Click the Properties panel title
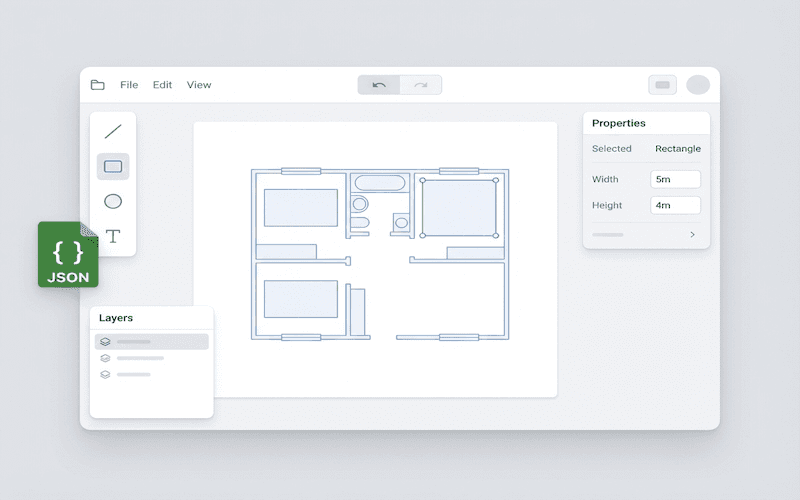Image resolution: width=800 pixels, height=500 pixels. pyautogui.click(x=618, y=123)
